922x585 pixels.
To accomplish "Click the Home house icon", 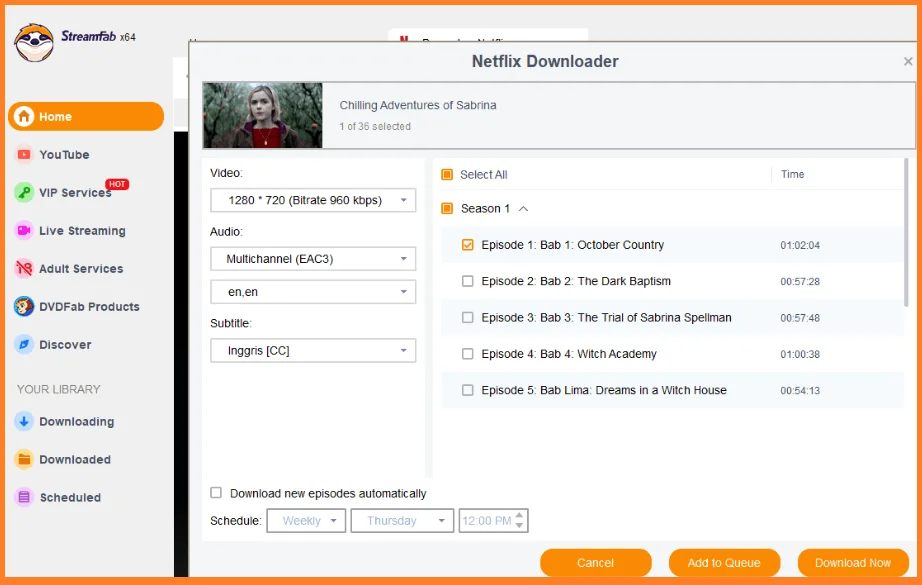I will coord(24,116).
